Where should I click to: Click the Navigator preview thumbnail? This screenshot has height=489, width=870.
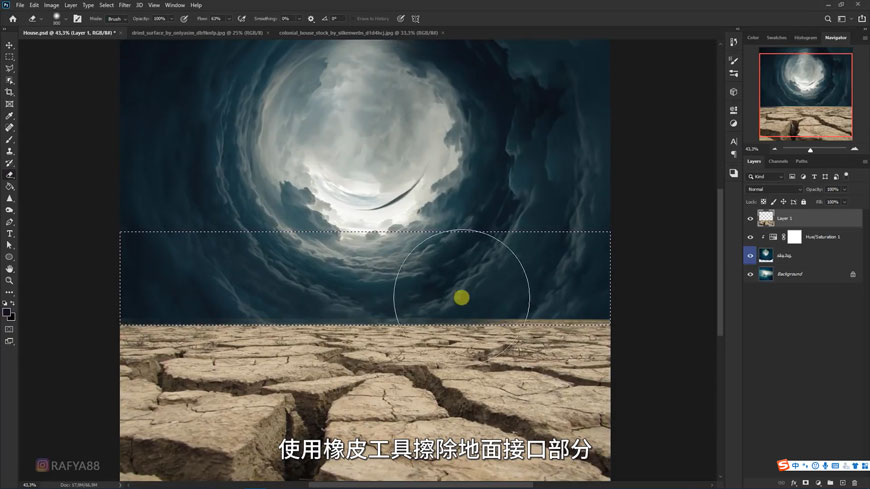pos(805,95)
